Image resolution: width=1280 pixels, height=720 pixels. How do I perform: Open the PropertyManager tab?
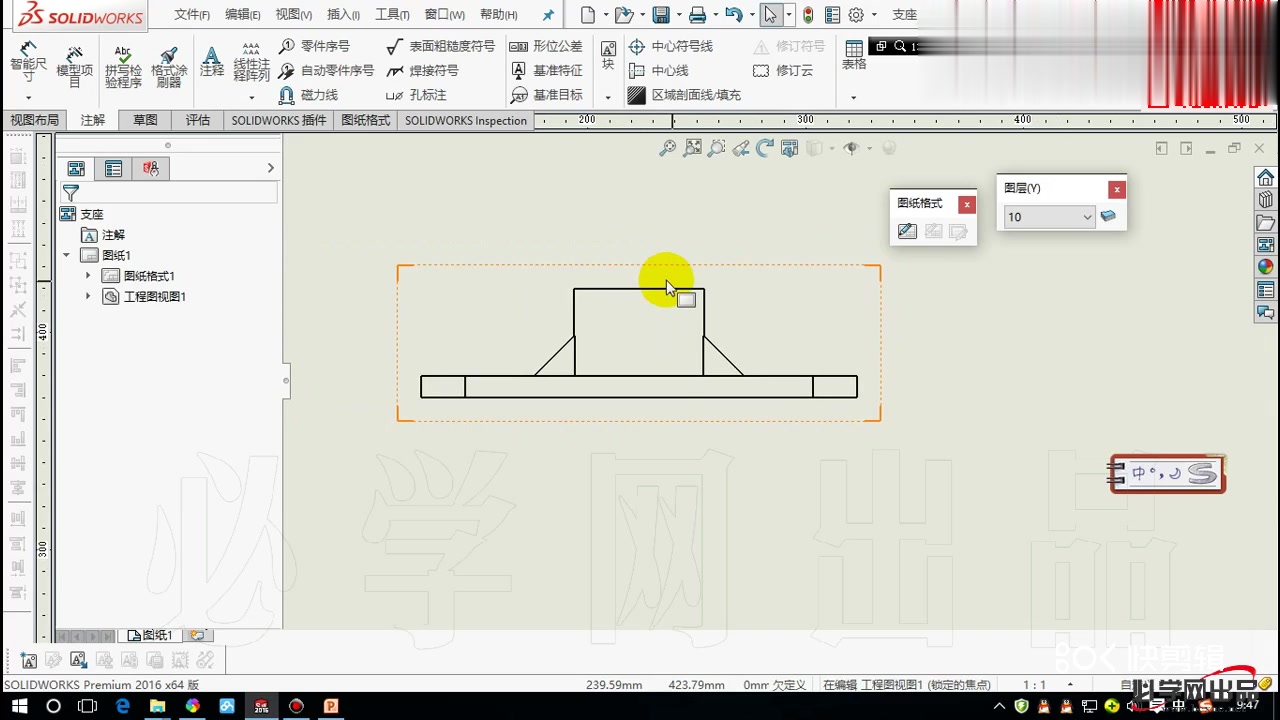click(113, 169)
